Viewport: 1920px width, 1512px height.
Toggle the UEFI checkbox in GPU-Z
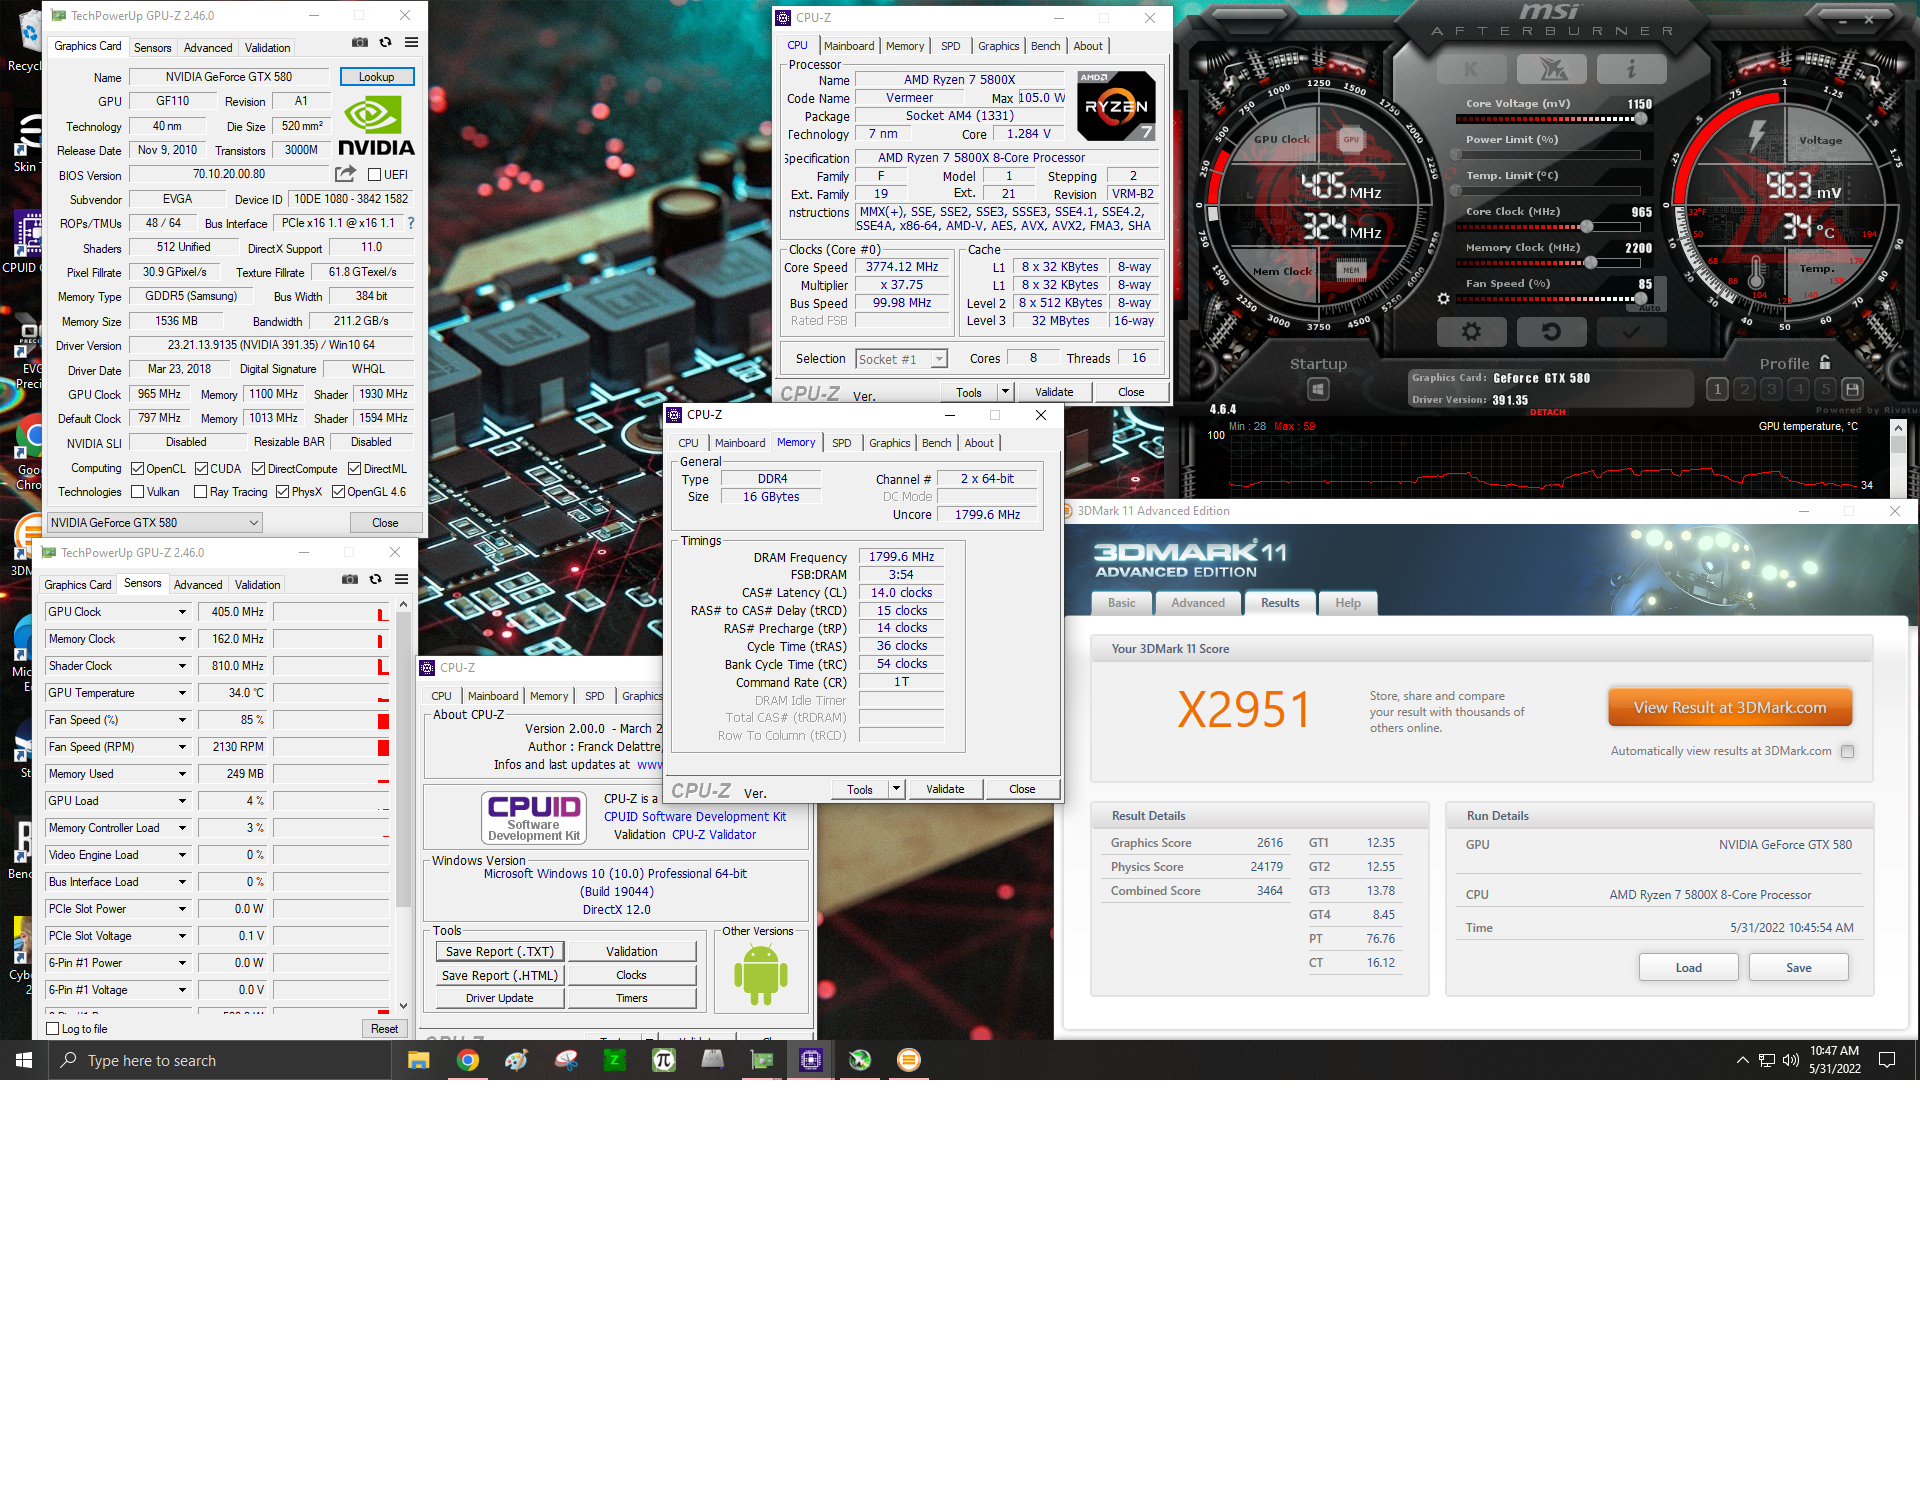pyautogui.click(x=375, y=175)
